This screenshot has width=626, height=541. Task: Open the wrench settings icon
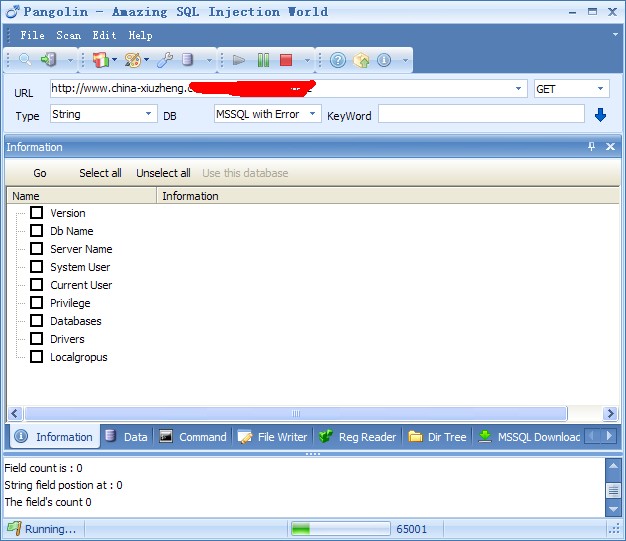click(x=165, y=60)
